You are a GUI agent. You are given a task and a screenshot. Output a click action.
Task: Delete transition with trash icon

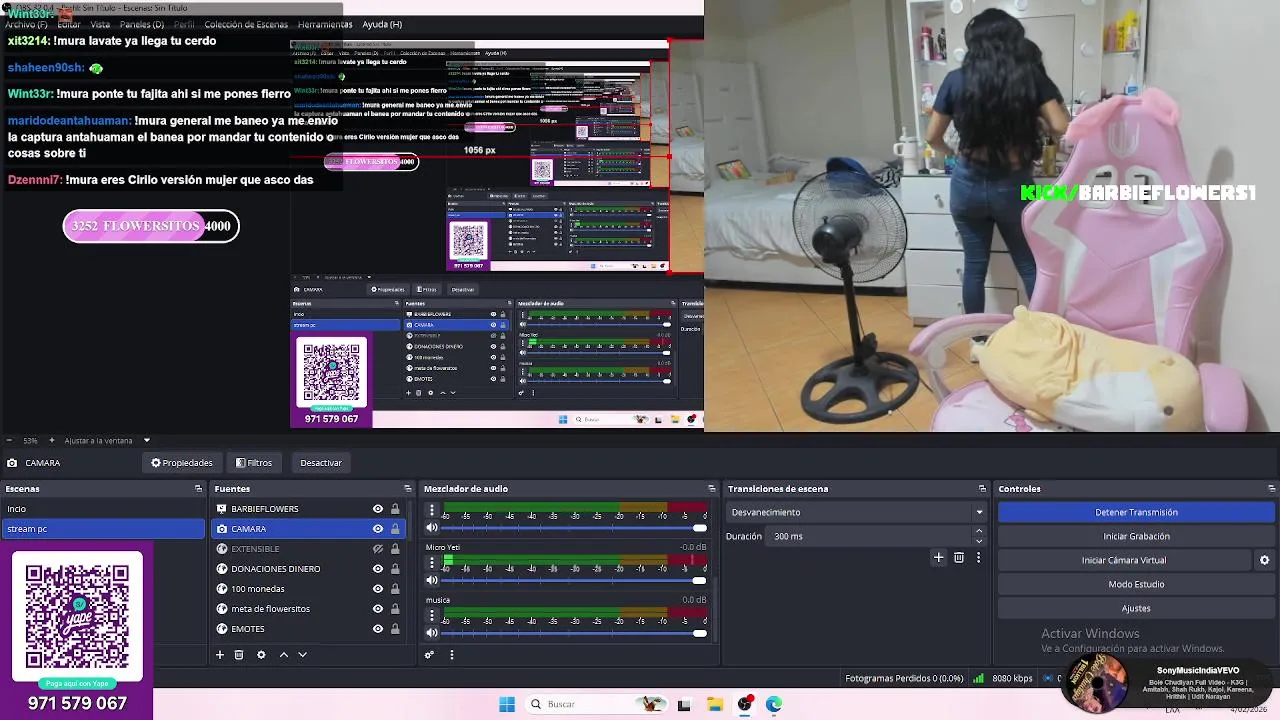(959, 557)
